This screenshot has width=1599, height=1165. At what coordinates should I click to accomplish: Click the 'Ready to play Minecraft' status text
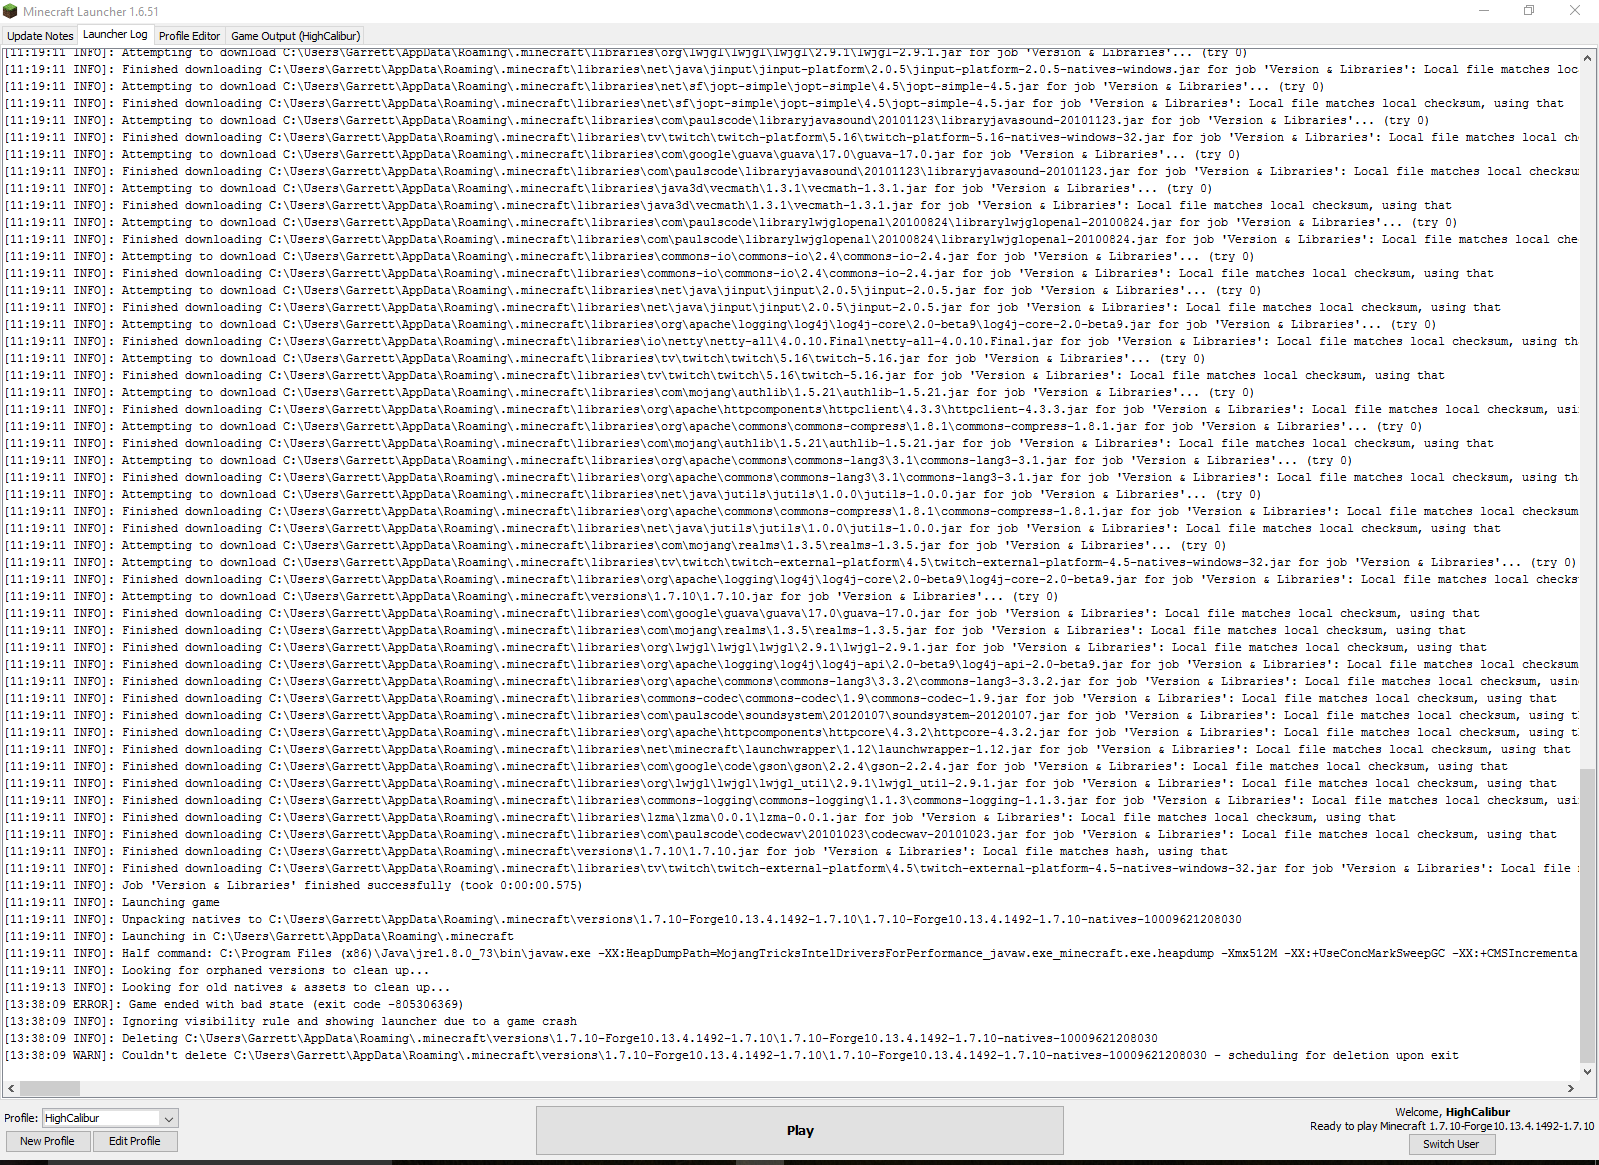1452,1126
